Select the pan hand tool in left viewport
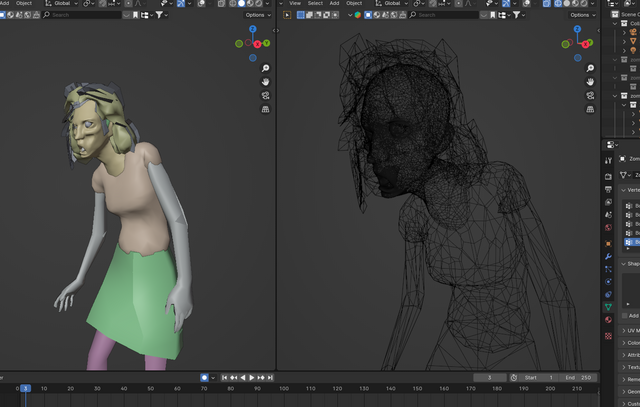 click(x=266, y=81)
